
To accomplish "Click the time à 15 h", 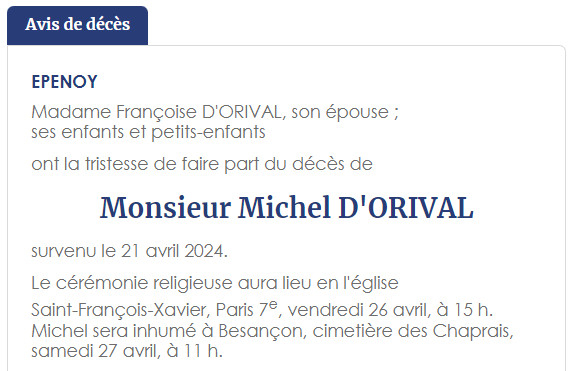I will pos(465,310).
